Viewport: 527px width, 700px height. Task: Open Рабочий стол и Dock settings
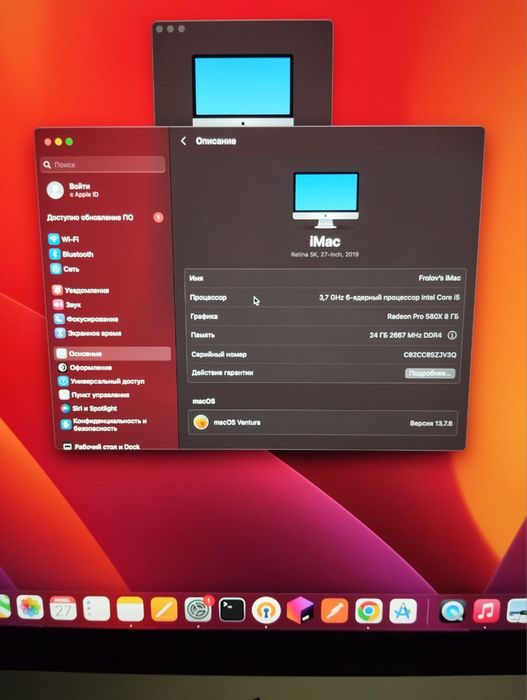(102, 446)
